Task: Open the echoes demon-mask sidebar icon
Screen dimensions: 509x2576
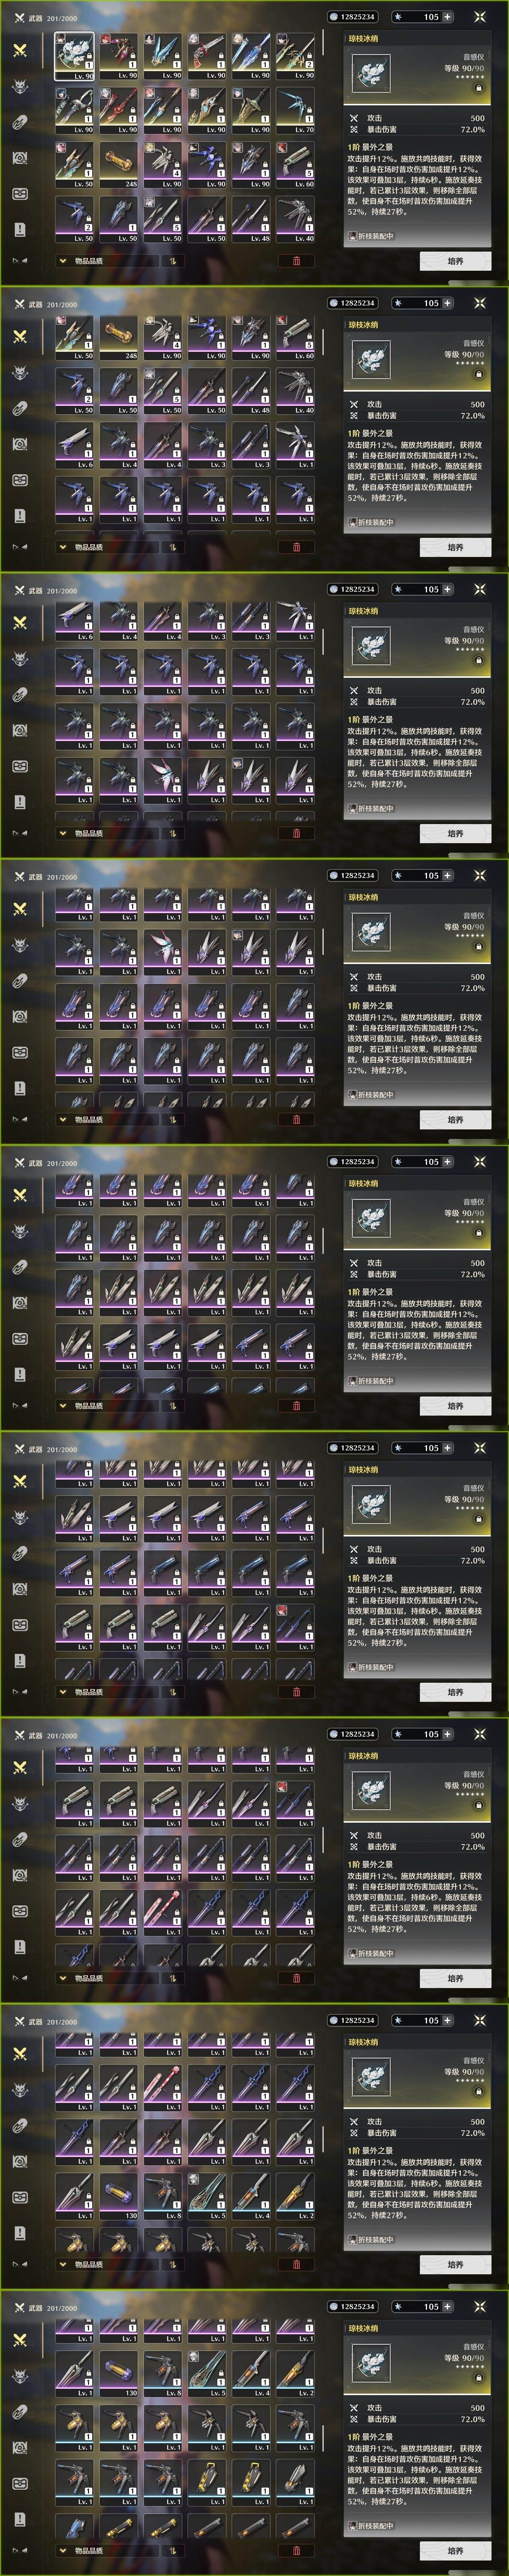Action: coord(20,87)
